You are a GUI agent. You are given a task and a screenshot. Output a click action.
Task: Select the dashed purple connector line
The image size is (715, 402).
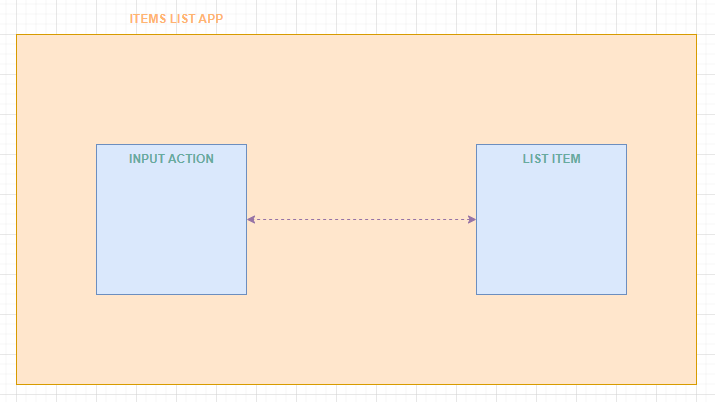click(x=361, y=220)
